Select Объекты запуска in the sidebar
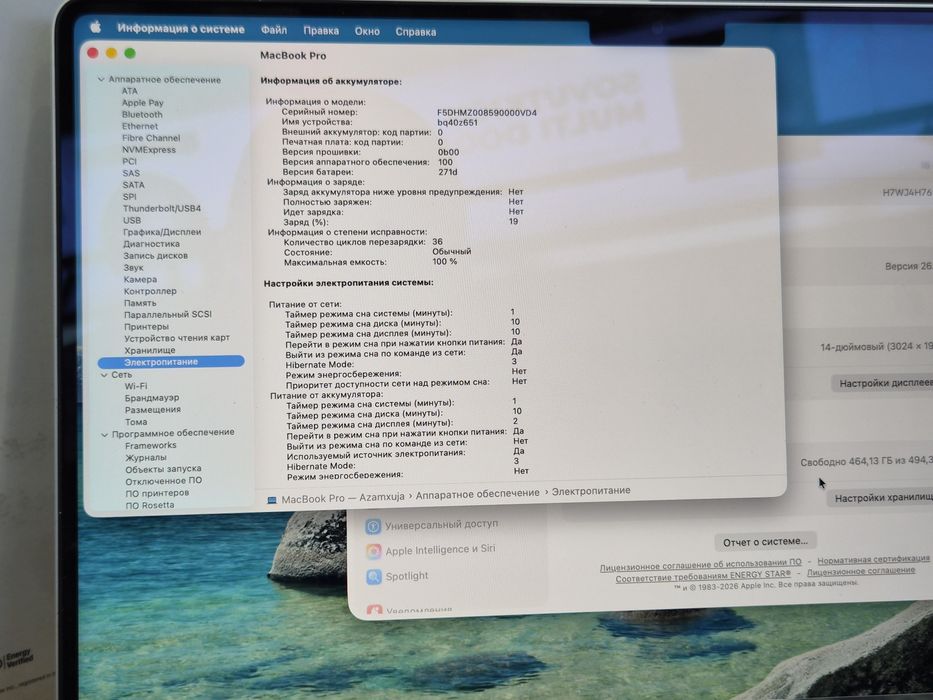 pyautogui.click(x=163, y=469)
